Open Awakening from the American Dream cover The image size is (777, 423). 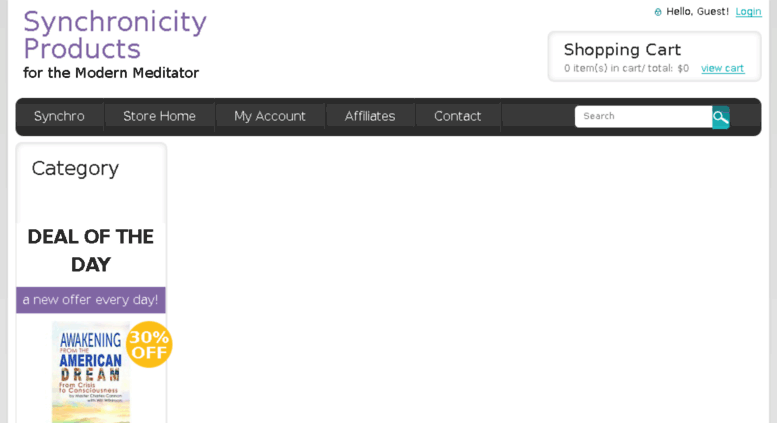coord(91,372)
